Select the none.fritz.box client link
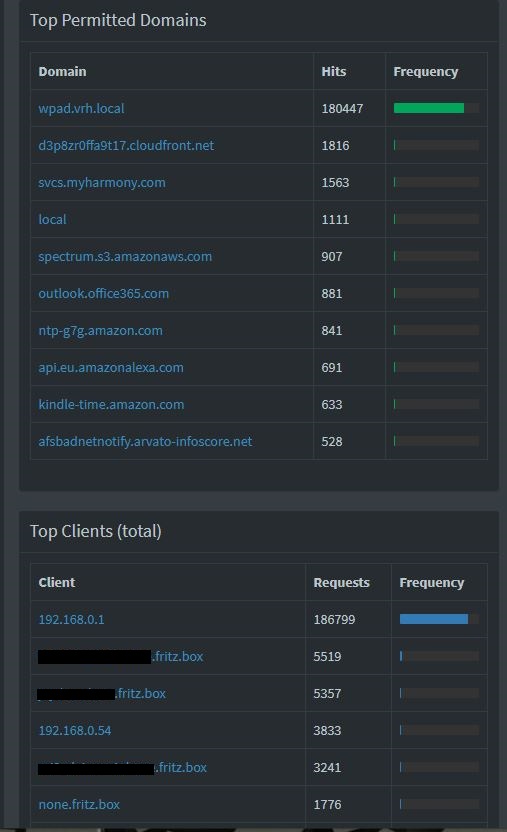507x832 pixels. pos(79,804)
